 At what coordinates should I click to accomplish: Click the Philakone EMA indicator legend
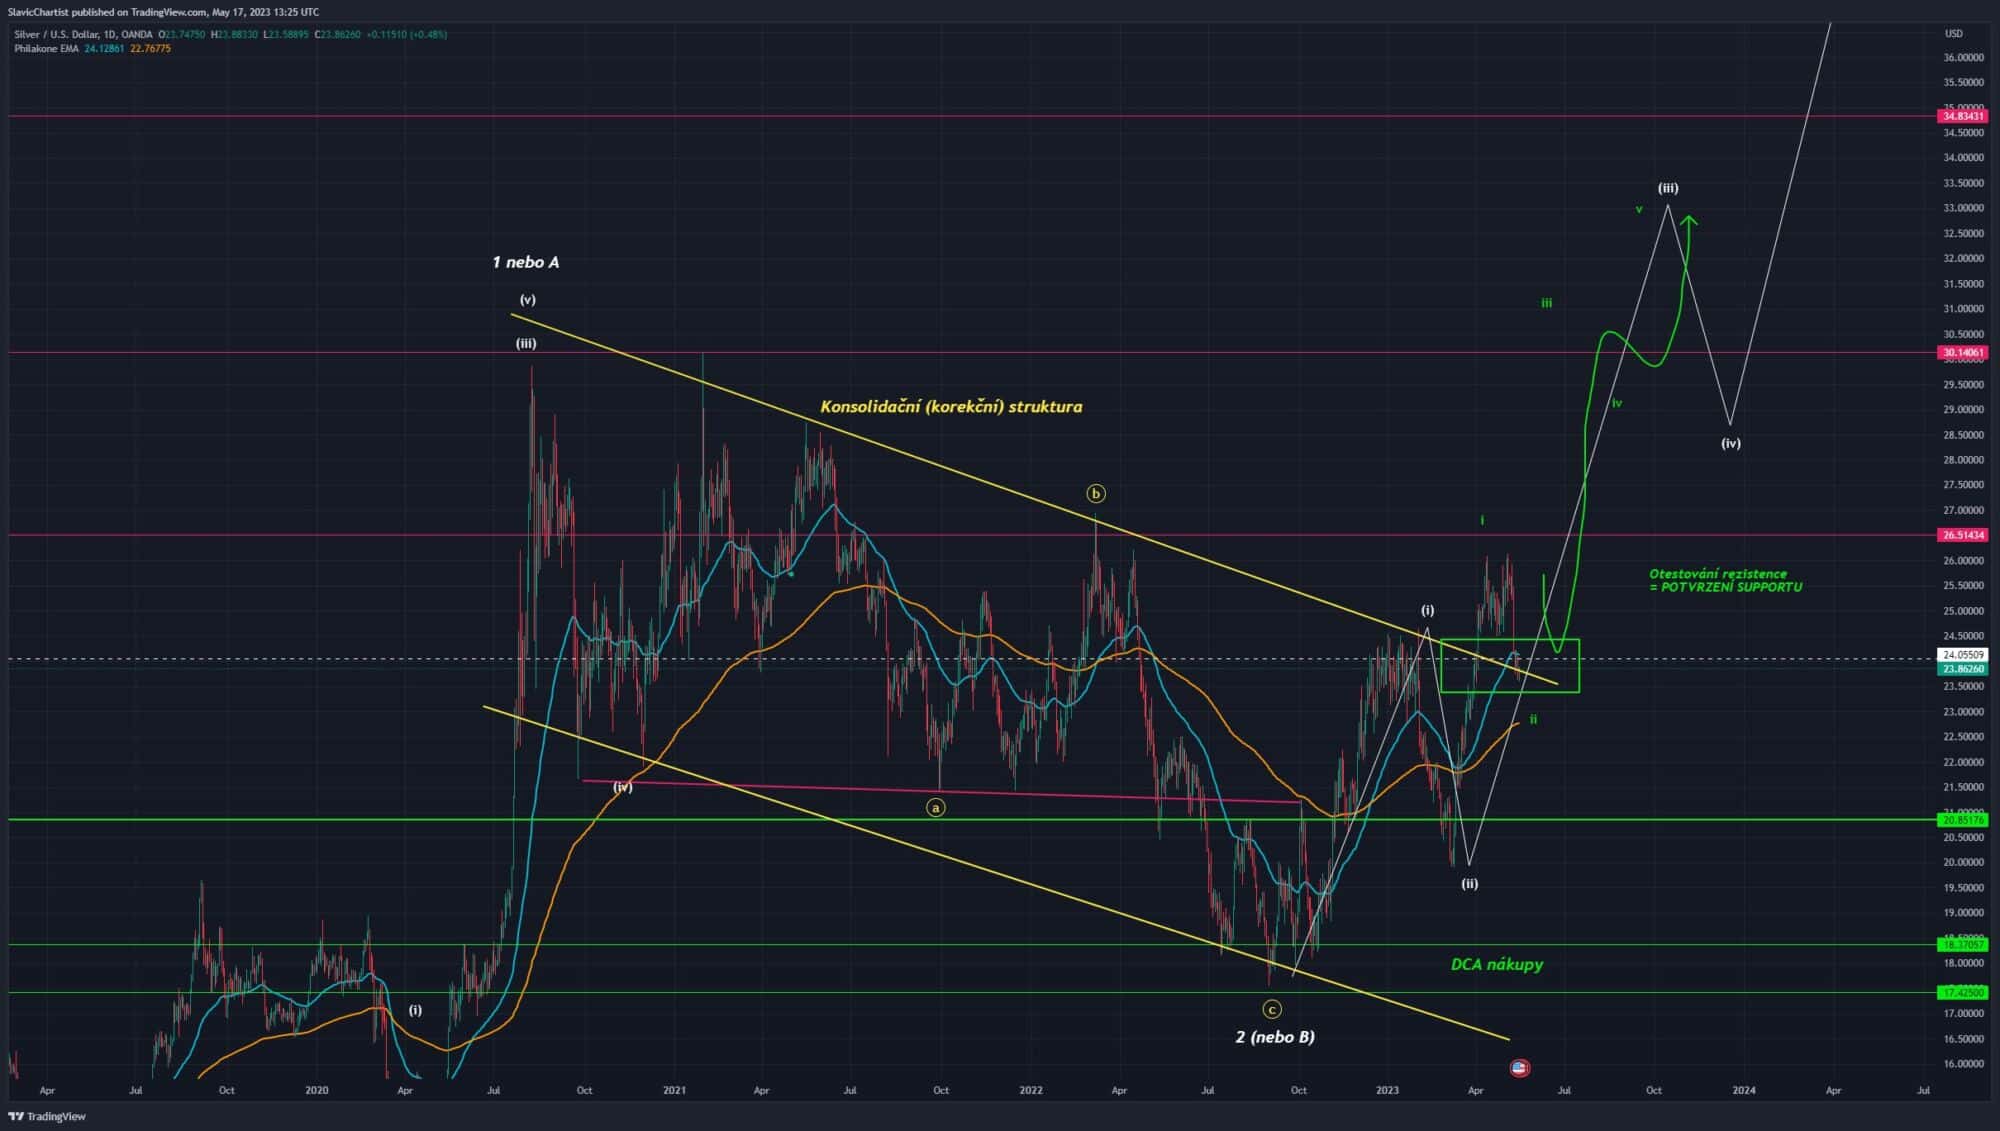[x=46, y=48]
